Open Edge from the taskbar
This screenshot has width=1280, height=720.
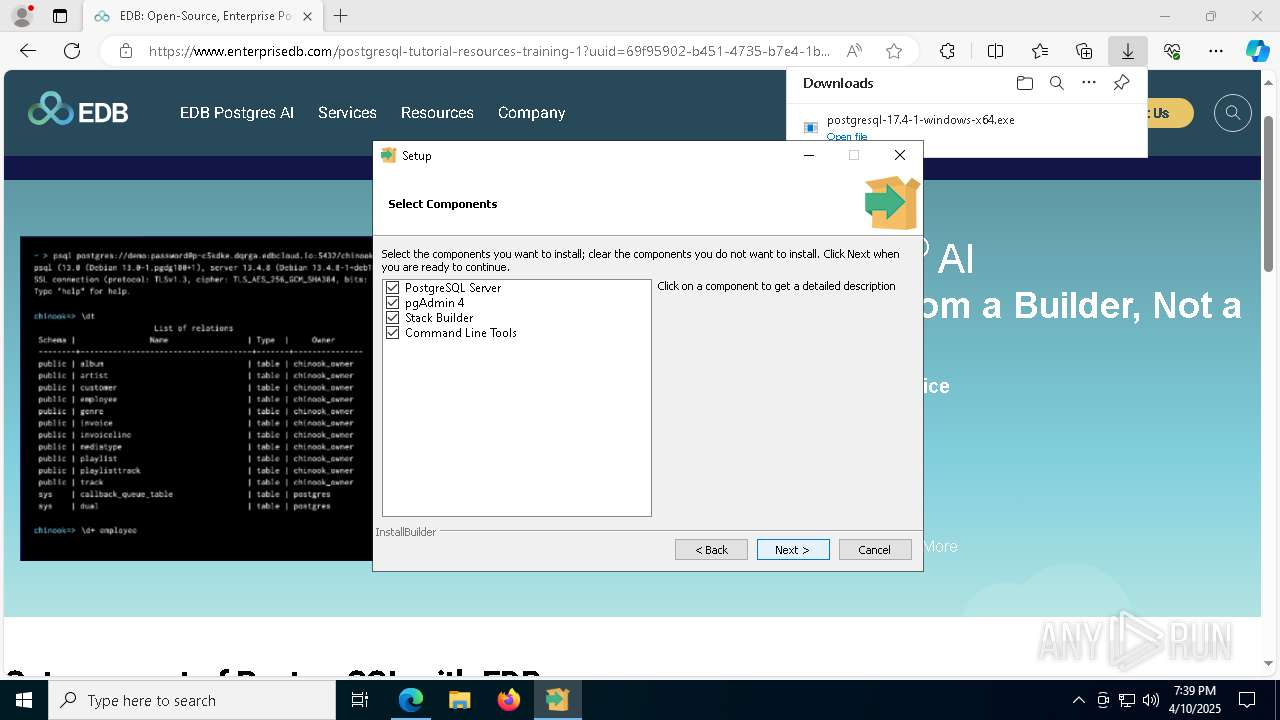coord(411,700)
